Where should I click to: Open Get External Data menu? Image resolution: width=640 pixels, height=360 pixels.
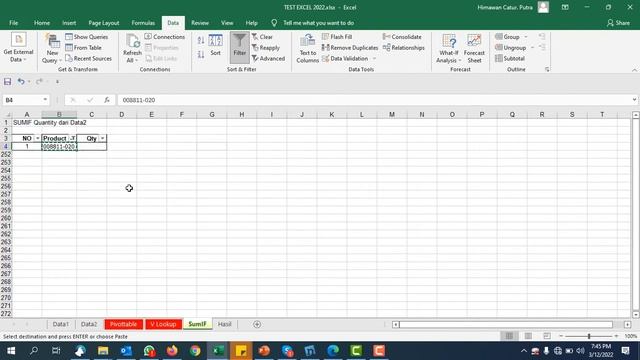click(x=18, y=48)
